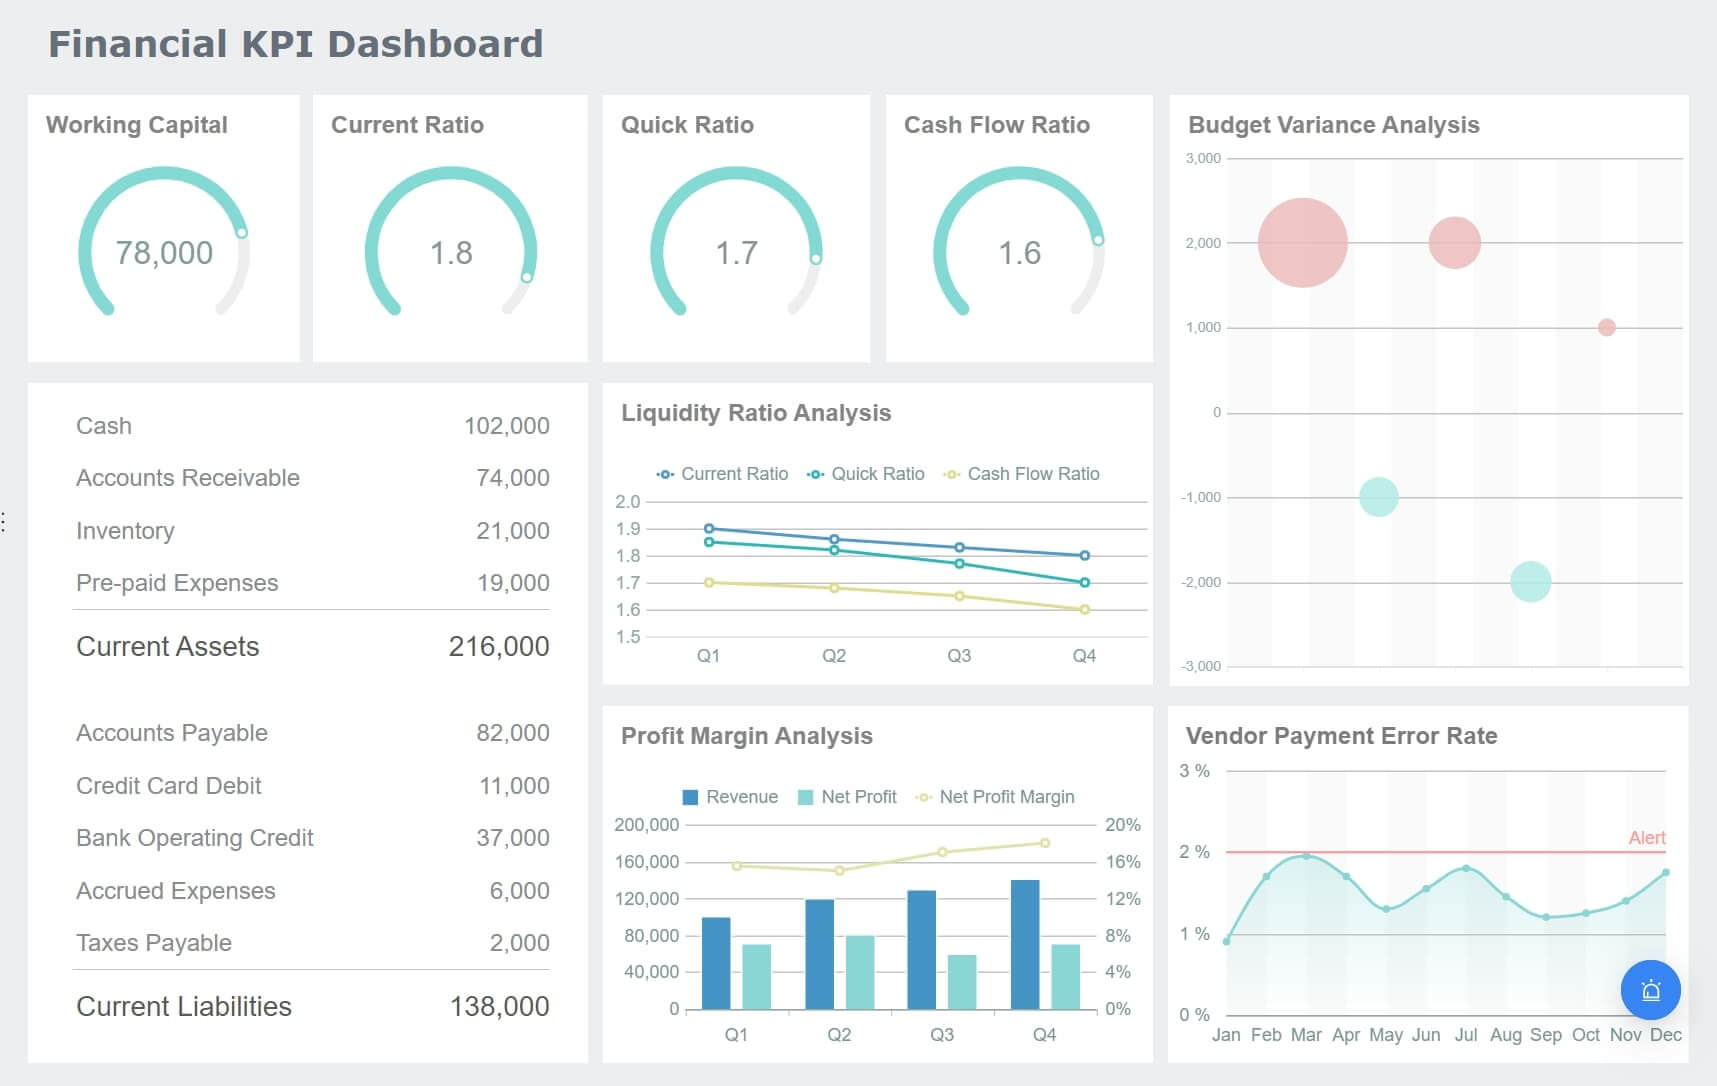Click the December point in Vendor chart
1717x1086 pixels.
[x=1666, y=872]
